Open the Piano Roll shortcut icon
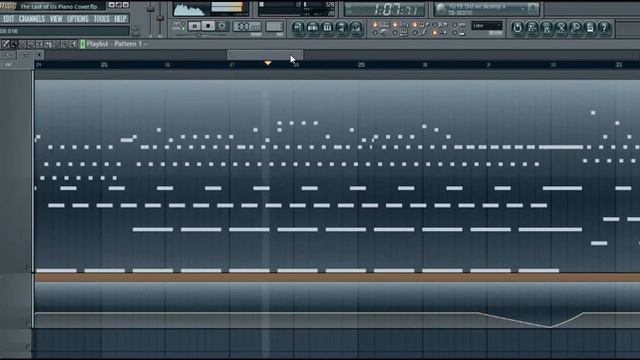 pyautogui.click(x=327, y=27)
